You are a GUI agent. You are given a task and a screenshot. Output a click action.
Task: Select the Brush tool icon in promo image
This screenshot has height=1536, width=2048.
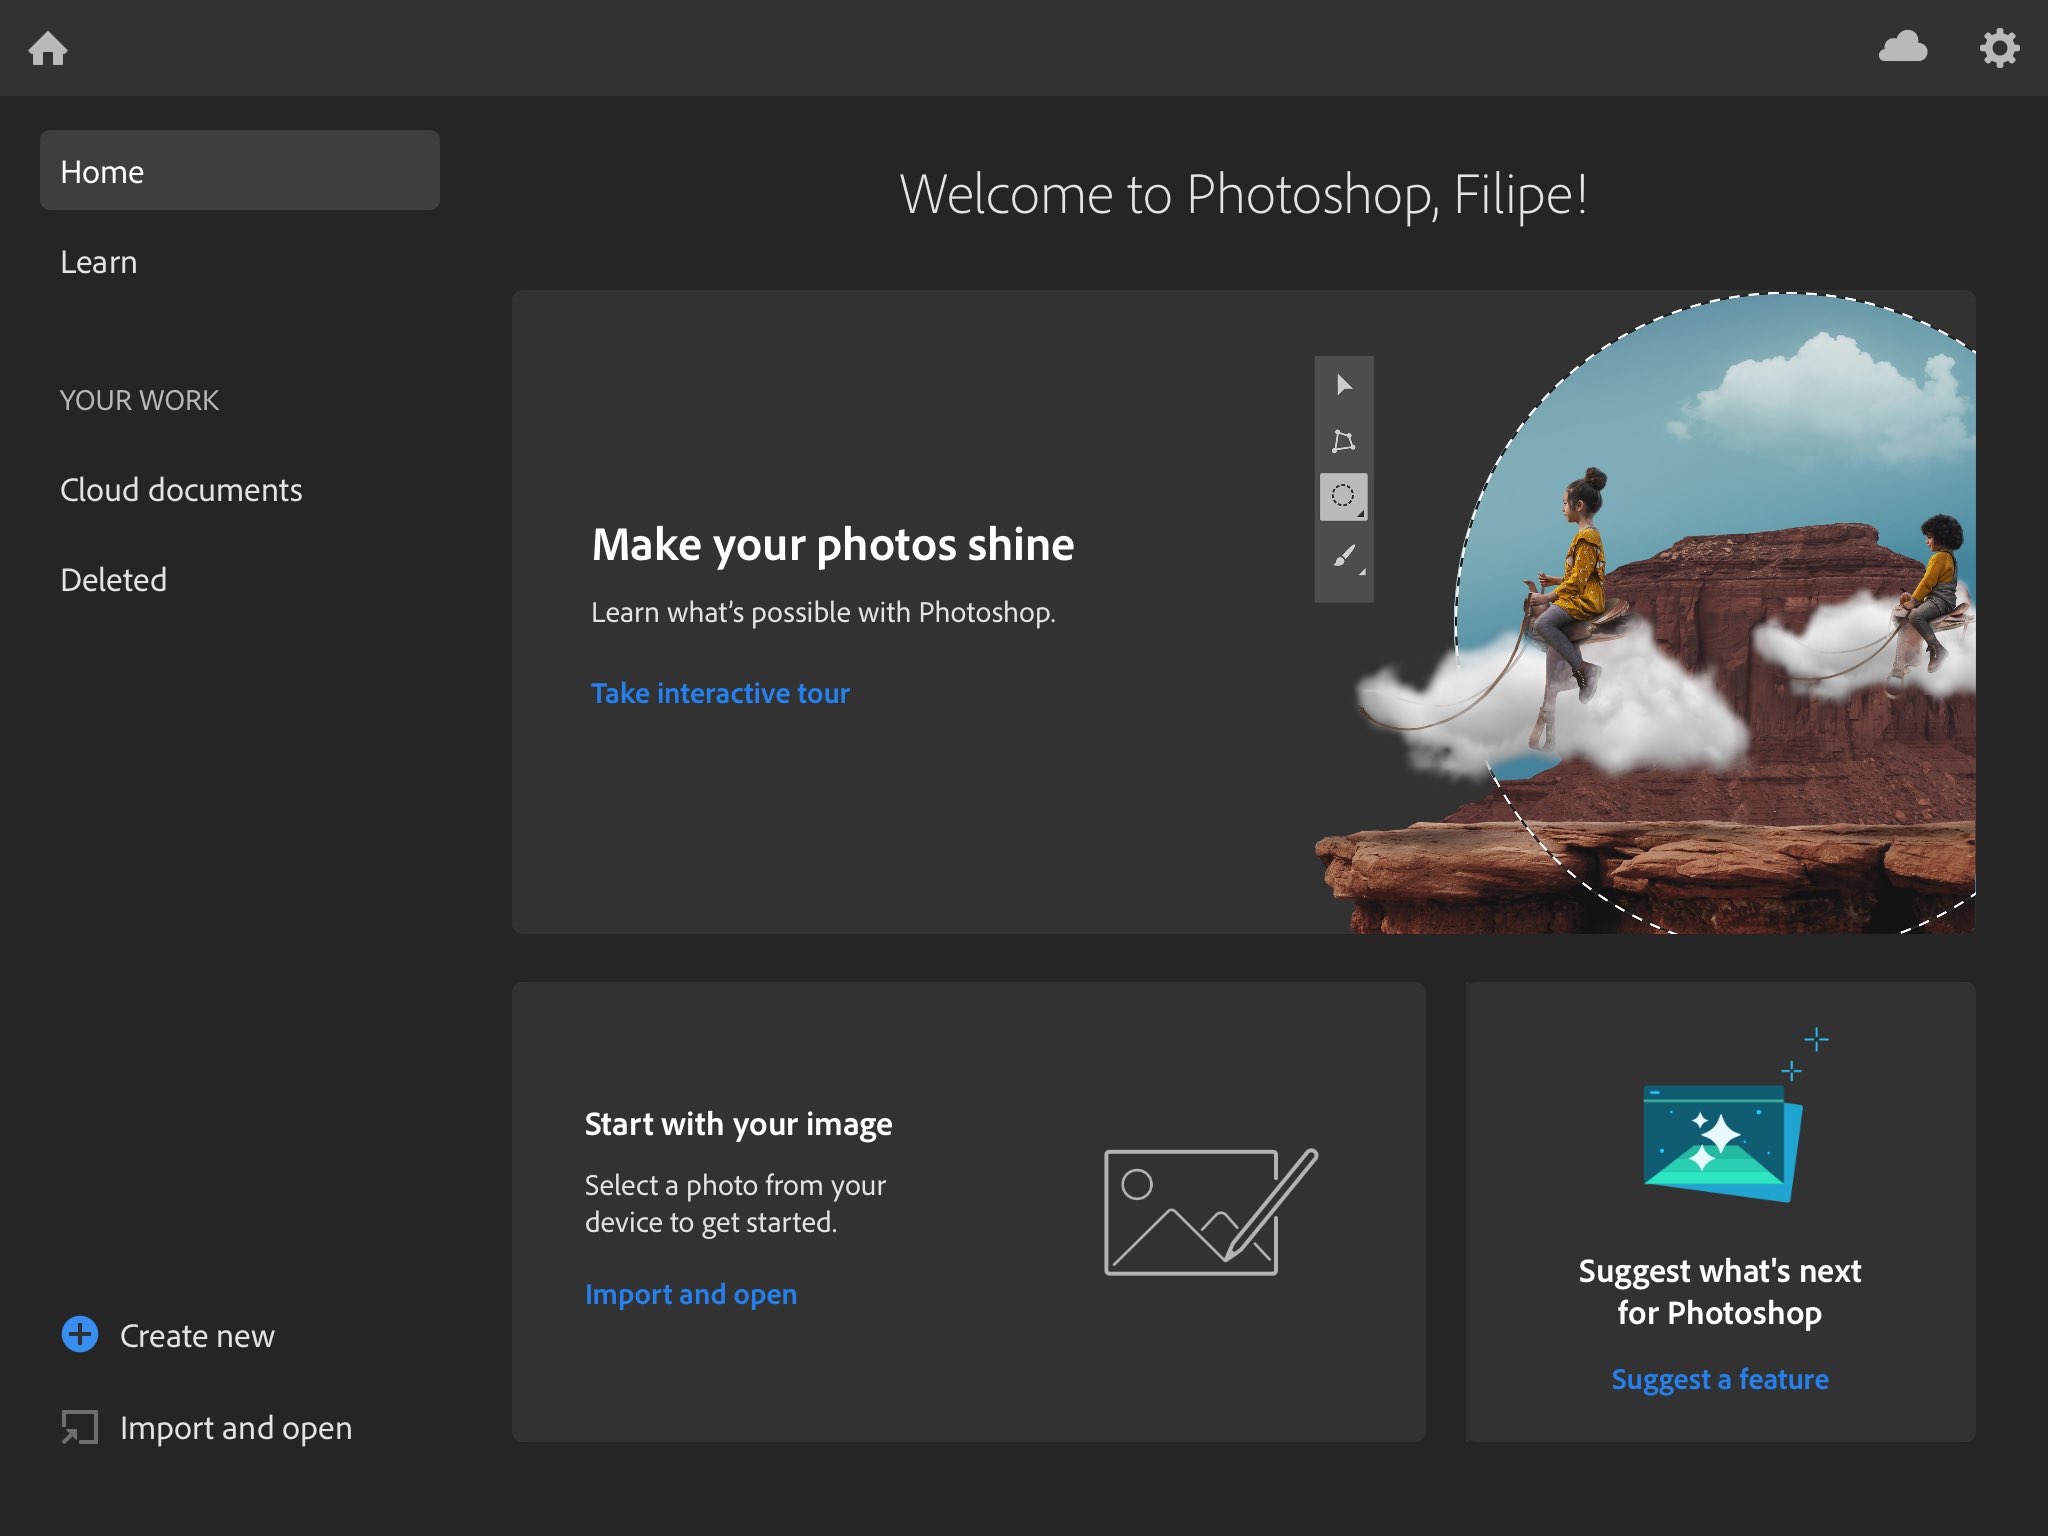1344,556
